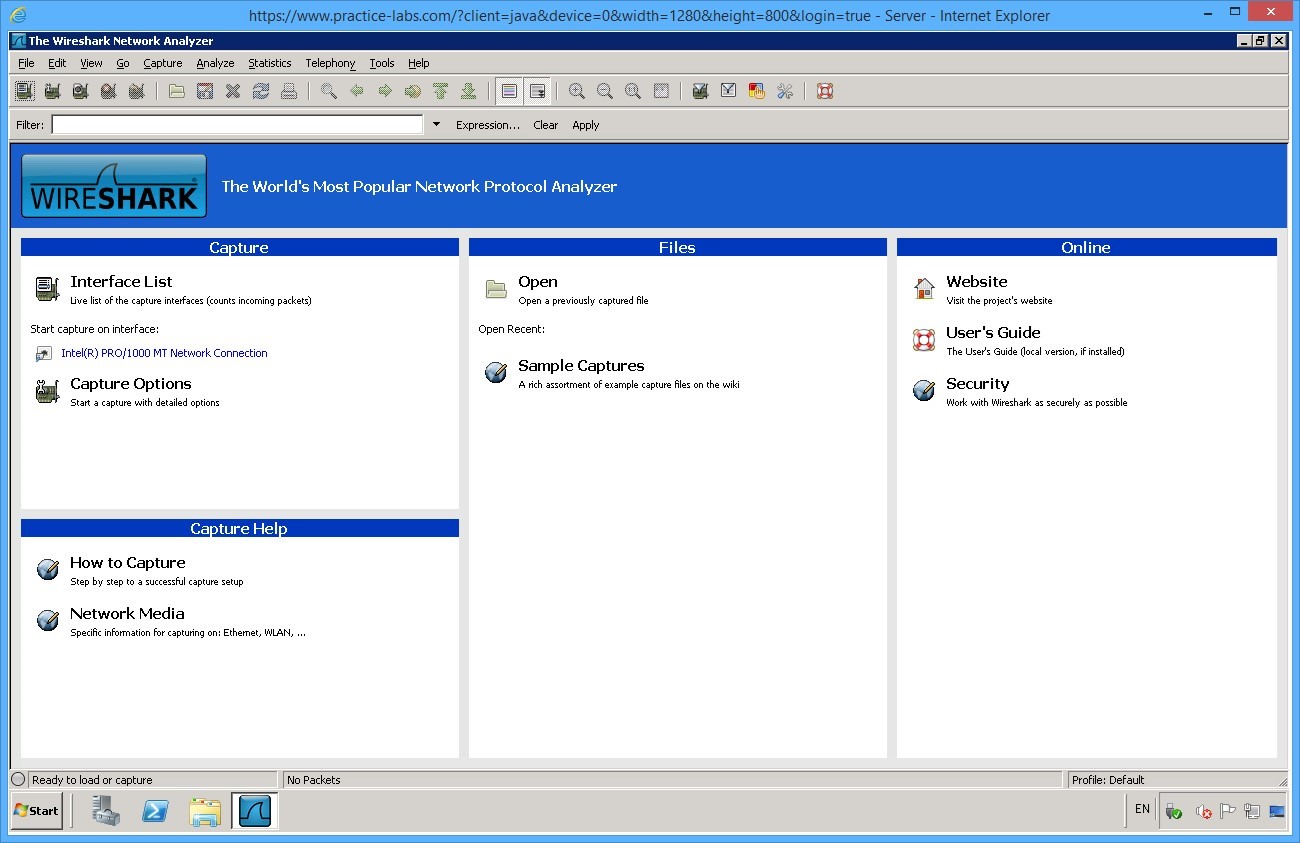Expand the Filter history dropdown arrow
1300x843 pixels.
pos(436,124)
